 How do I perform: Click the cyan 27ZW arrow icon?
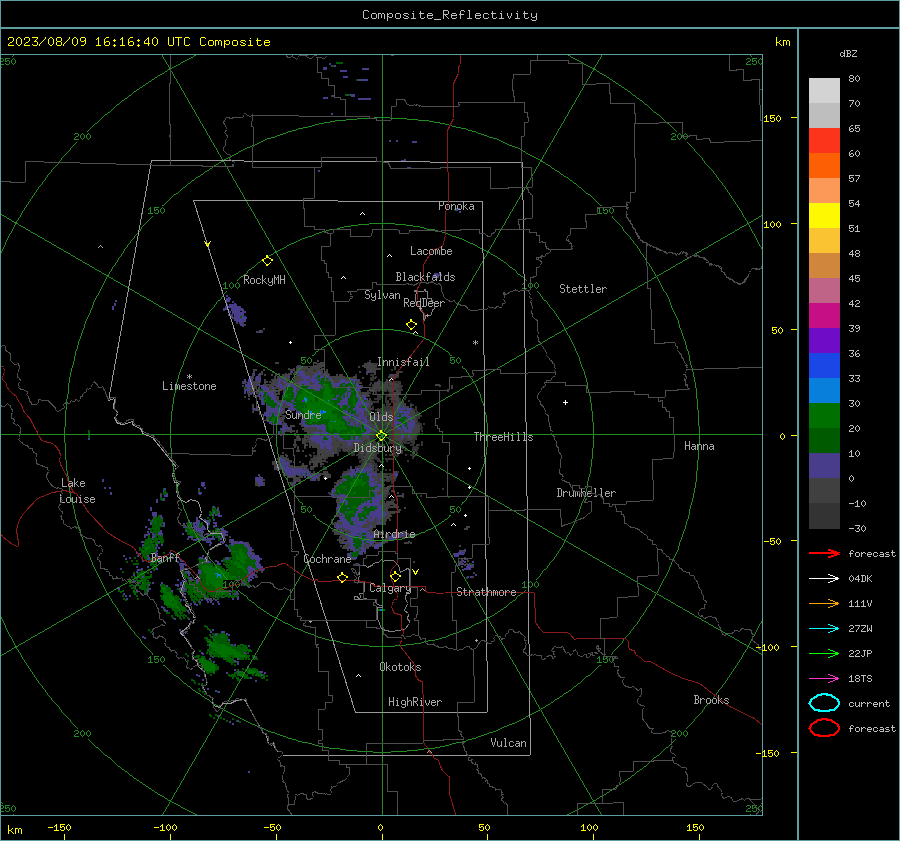pos(824,629)
